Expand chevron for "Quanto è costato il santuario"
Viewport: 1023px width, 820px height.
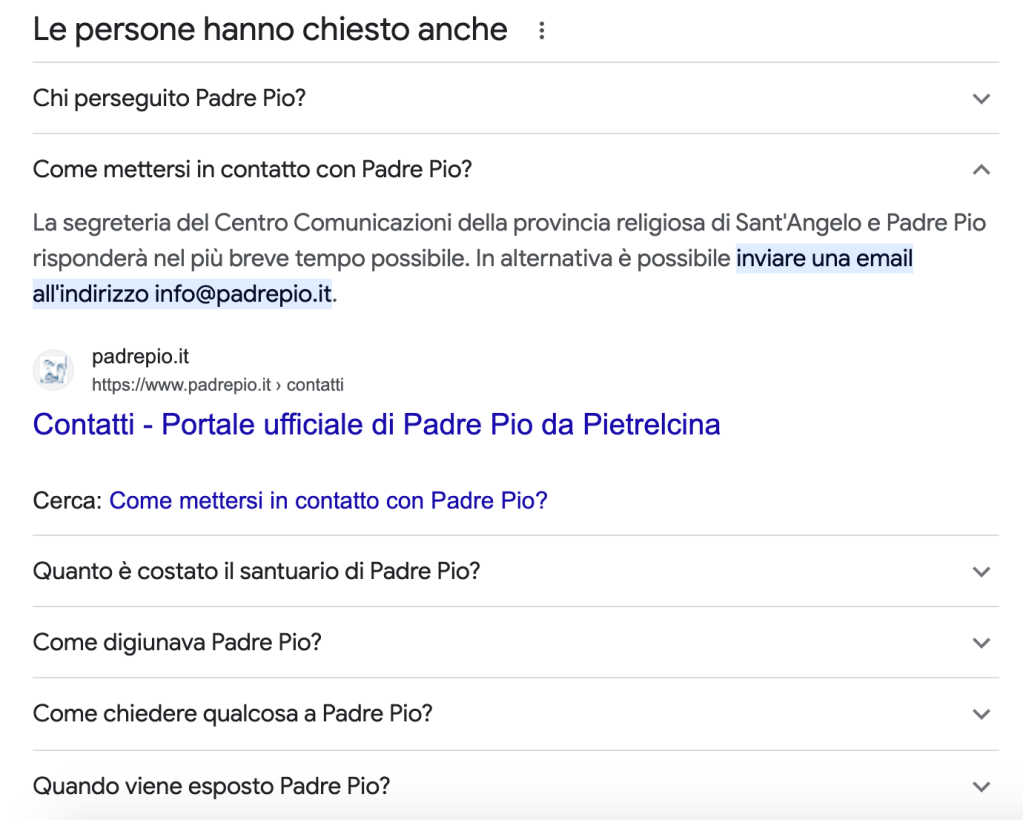[981, 572]
